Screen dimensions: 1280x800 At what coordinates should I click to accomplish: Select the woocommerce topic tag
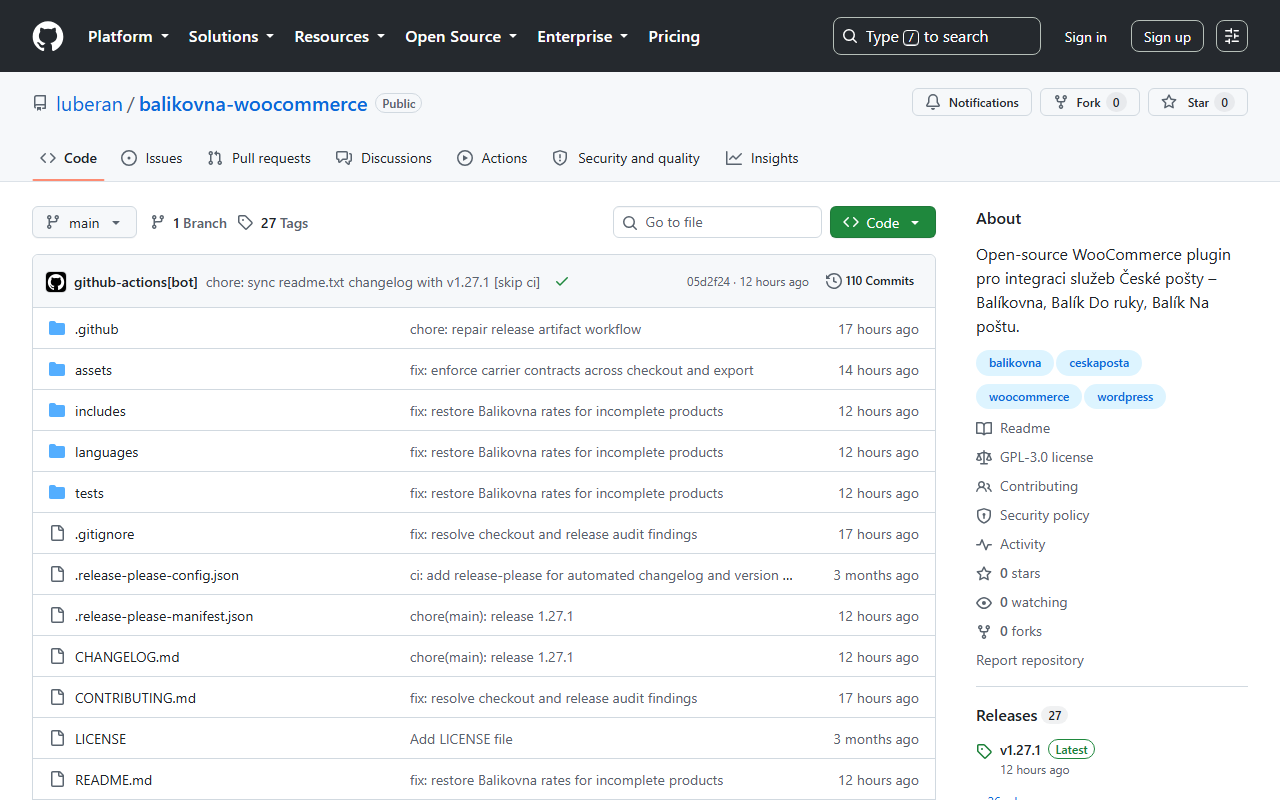(1029, 397)
